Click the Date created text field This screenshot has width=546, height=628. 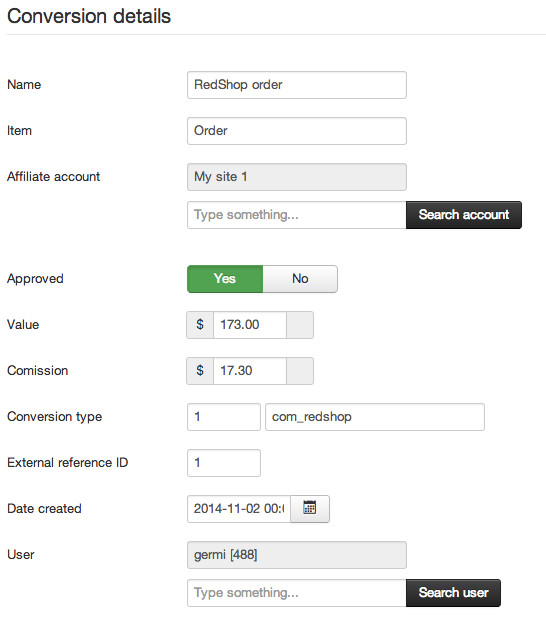coord(239,509)
